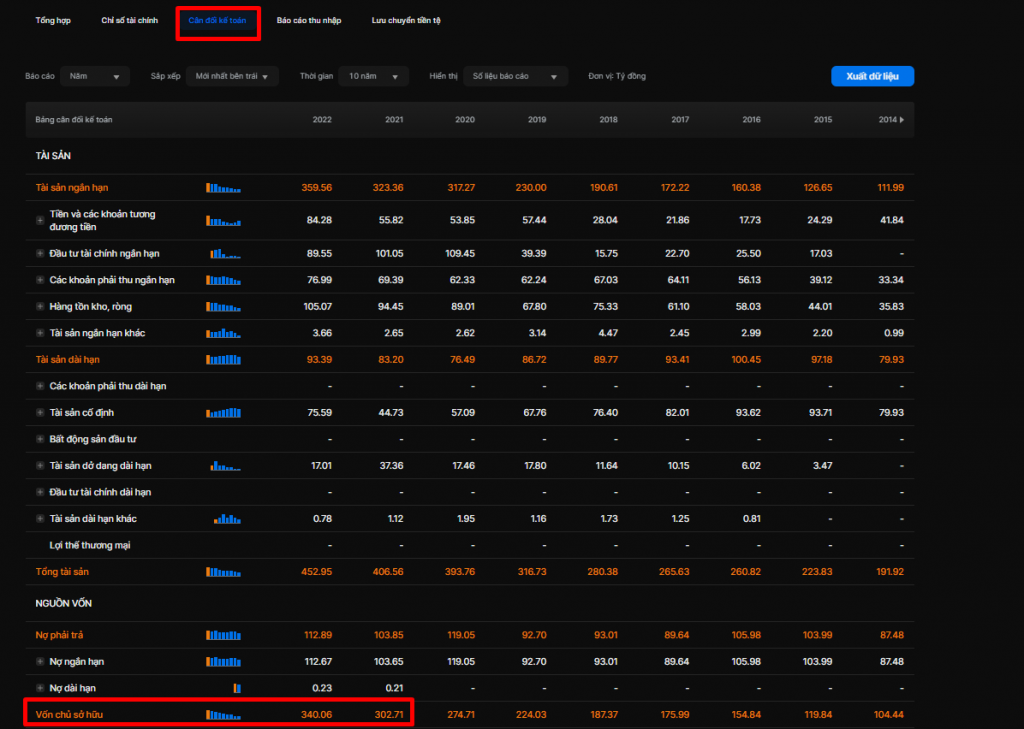The width and height of the screenshot is (1024, 729).
Task: Expand the Hàng tồn kho, ròng row
Action: [40, 306]
